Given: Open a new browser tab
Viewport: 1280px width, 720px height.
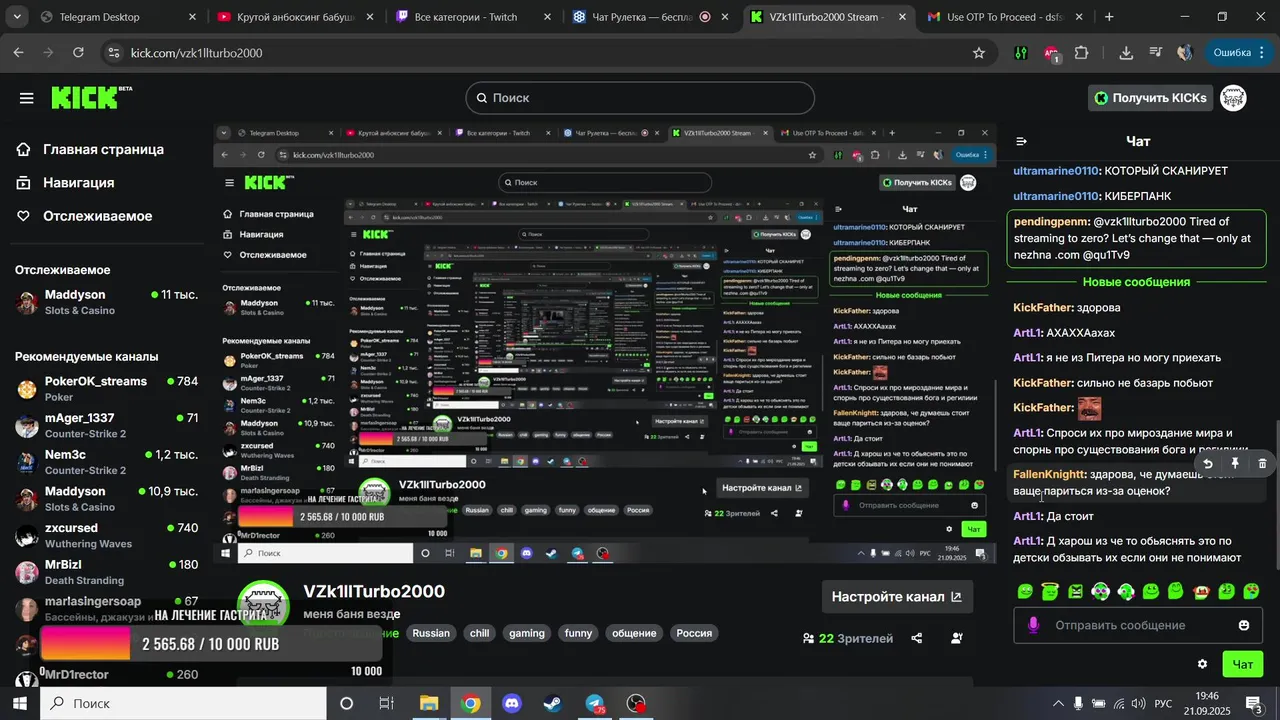Looking at the screenshot, I should pyautogui.click(x=1109, y=17).
